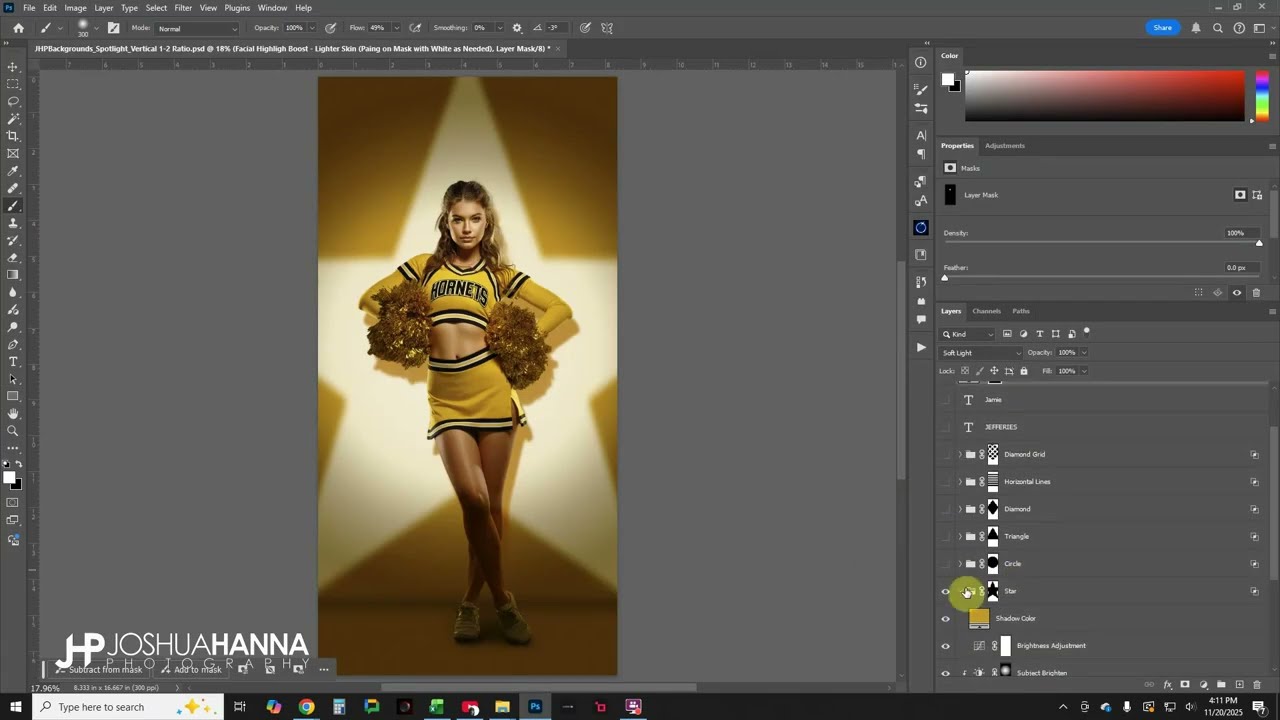The height and width of the screenshot is (720, 1280).
Task: Select the Zoom tool
Action: pyautogui.click(x=13, y=431)
